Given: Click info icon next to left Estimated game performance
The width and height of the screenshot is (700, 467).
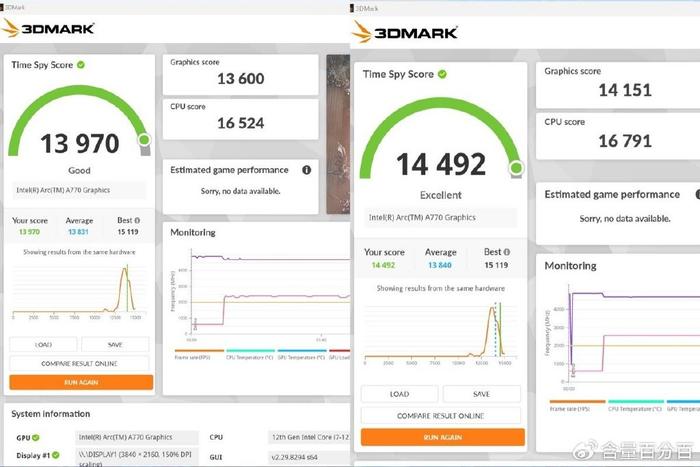Looking at the screenshot, I should 306,170.
